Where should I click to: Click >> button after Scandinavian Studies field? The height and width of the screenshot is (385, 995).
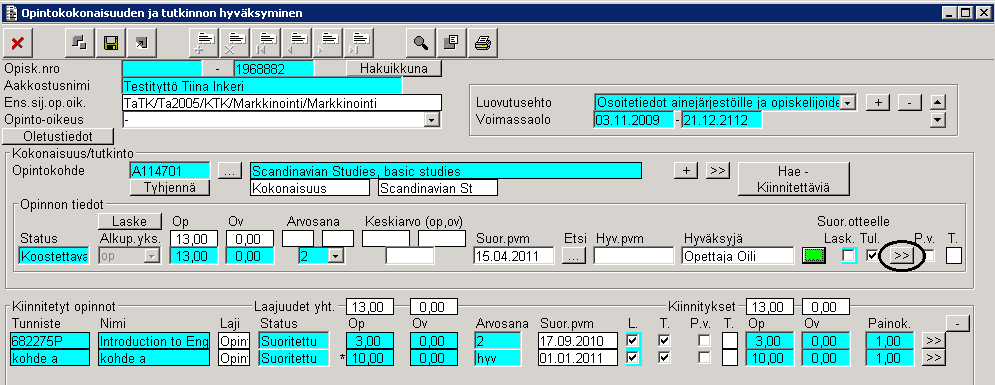point(717,171)
